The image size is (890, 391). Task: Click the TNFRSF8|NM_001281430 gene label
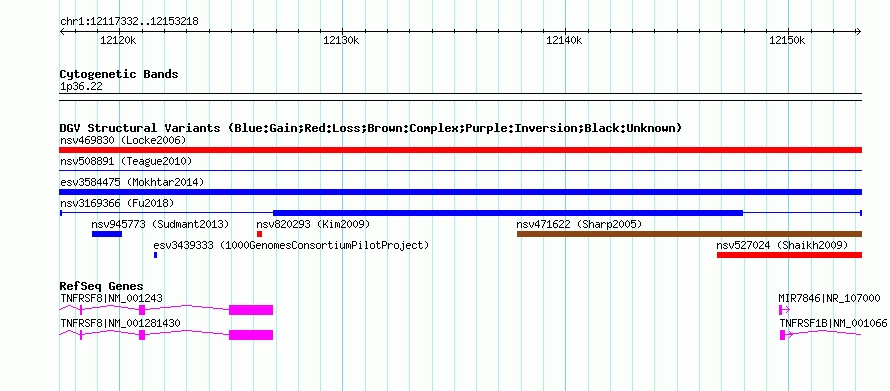click(x=120, y=323)
